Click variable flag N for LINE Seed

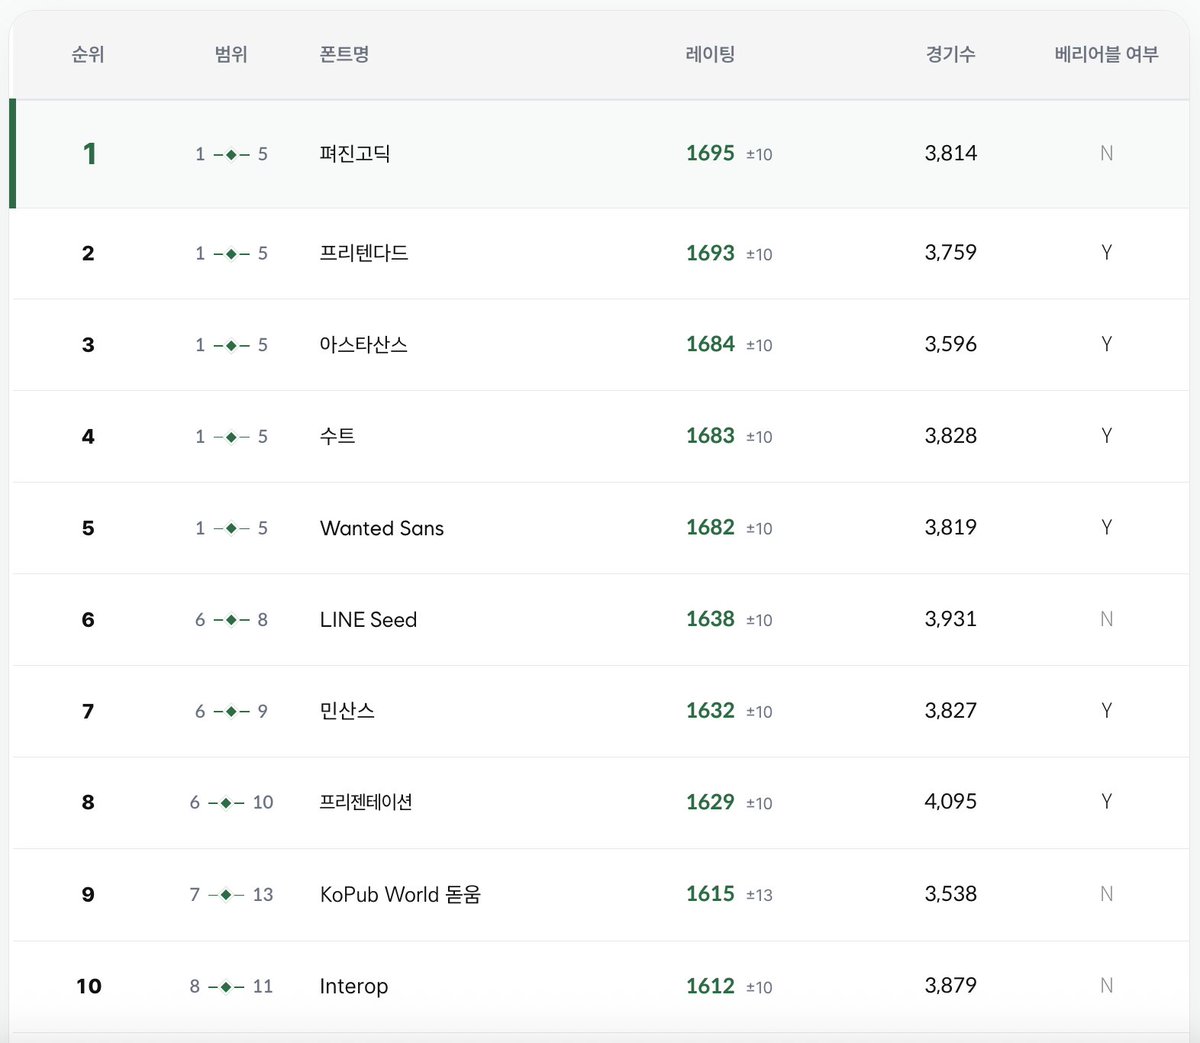pyautogui.click(x=1106, y=619)
